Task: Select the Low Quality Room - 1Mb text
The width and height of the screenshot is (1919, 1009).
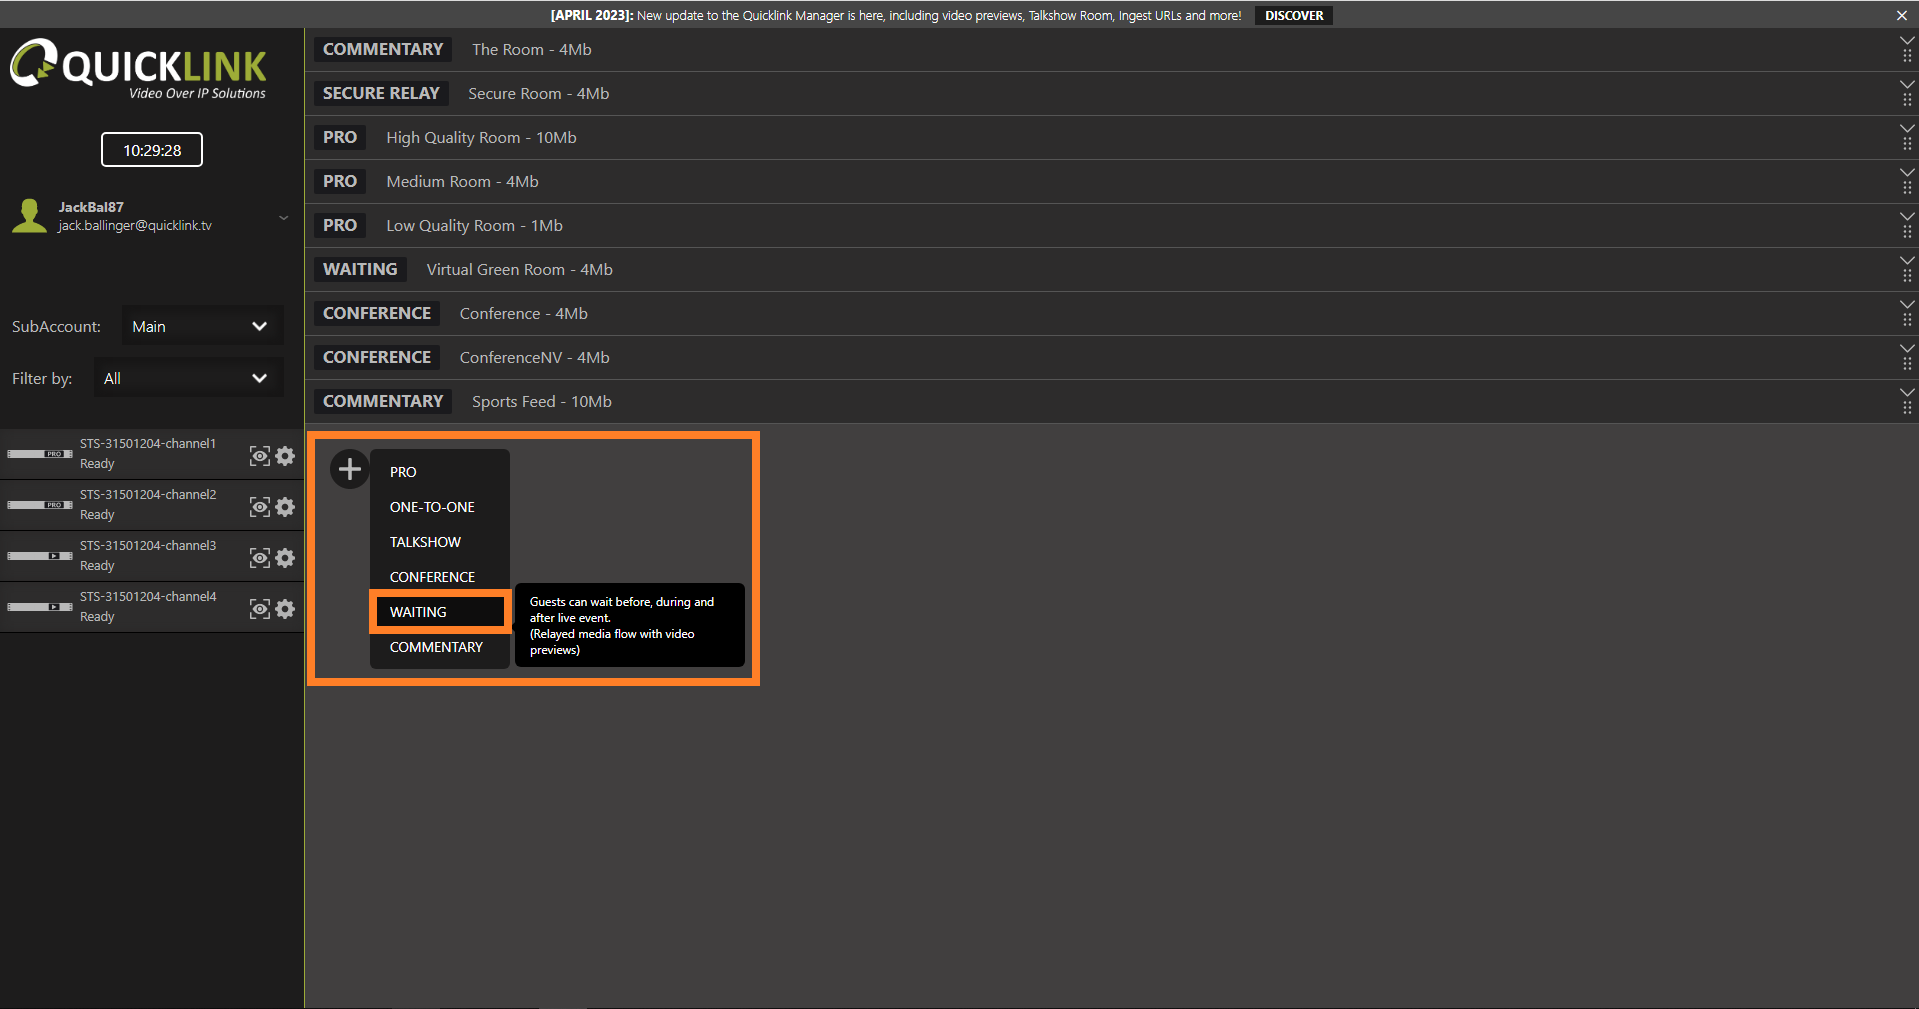Action: (x=474, y=226)
